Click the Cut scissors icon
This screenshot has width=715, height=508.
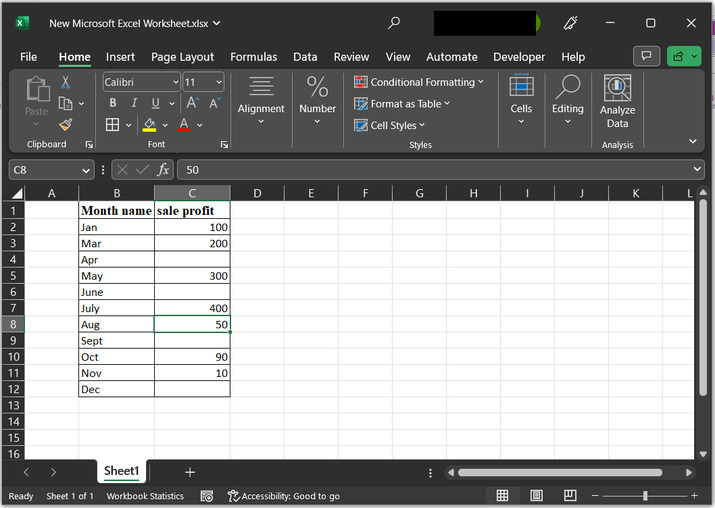tap(66, 82)
